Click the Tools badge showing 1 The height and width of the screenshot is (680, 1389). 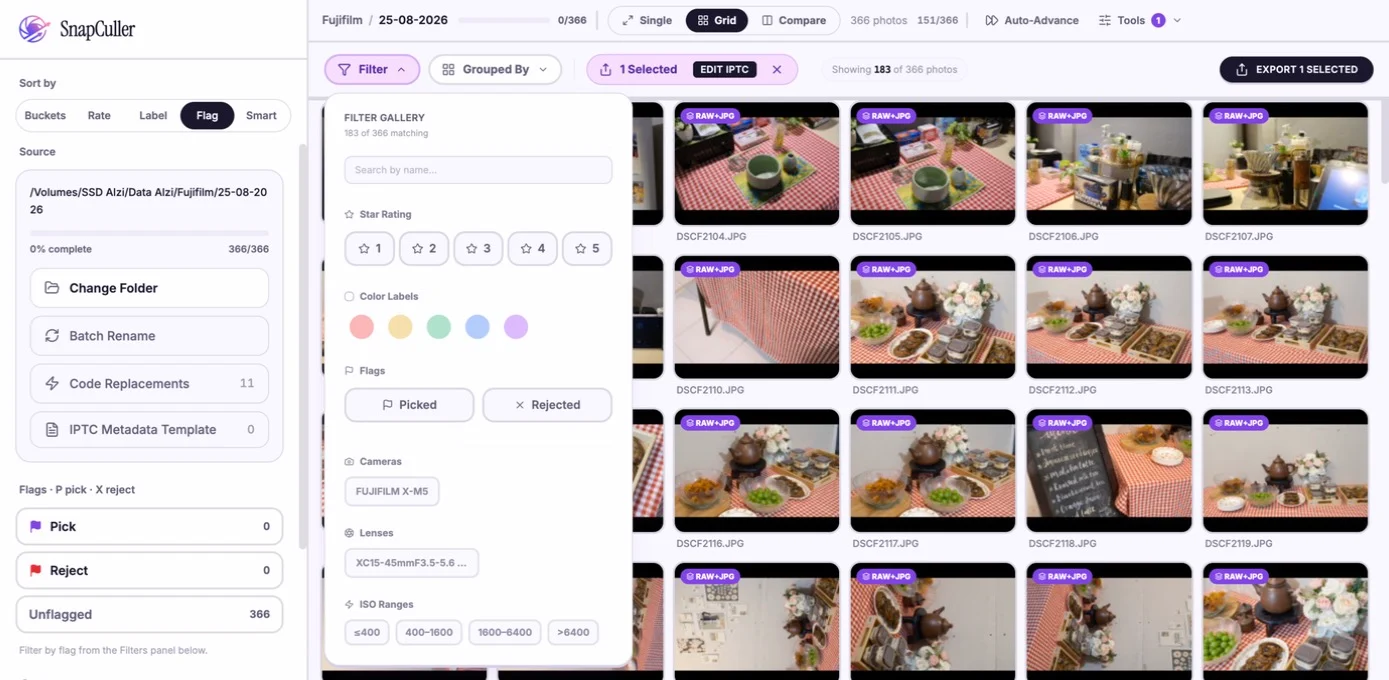tap(1158, 20)
